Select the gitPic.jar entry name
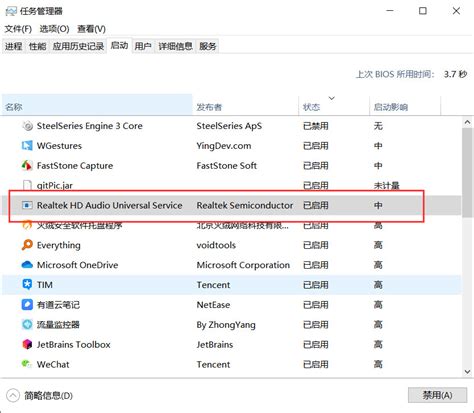The height and width of the screenshot is (413, 474). (x=55, y=185)
